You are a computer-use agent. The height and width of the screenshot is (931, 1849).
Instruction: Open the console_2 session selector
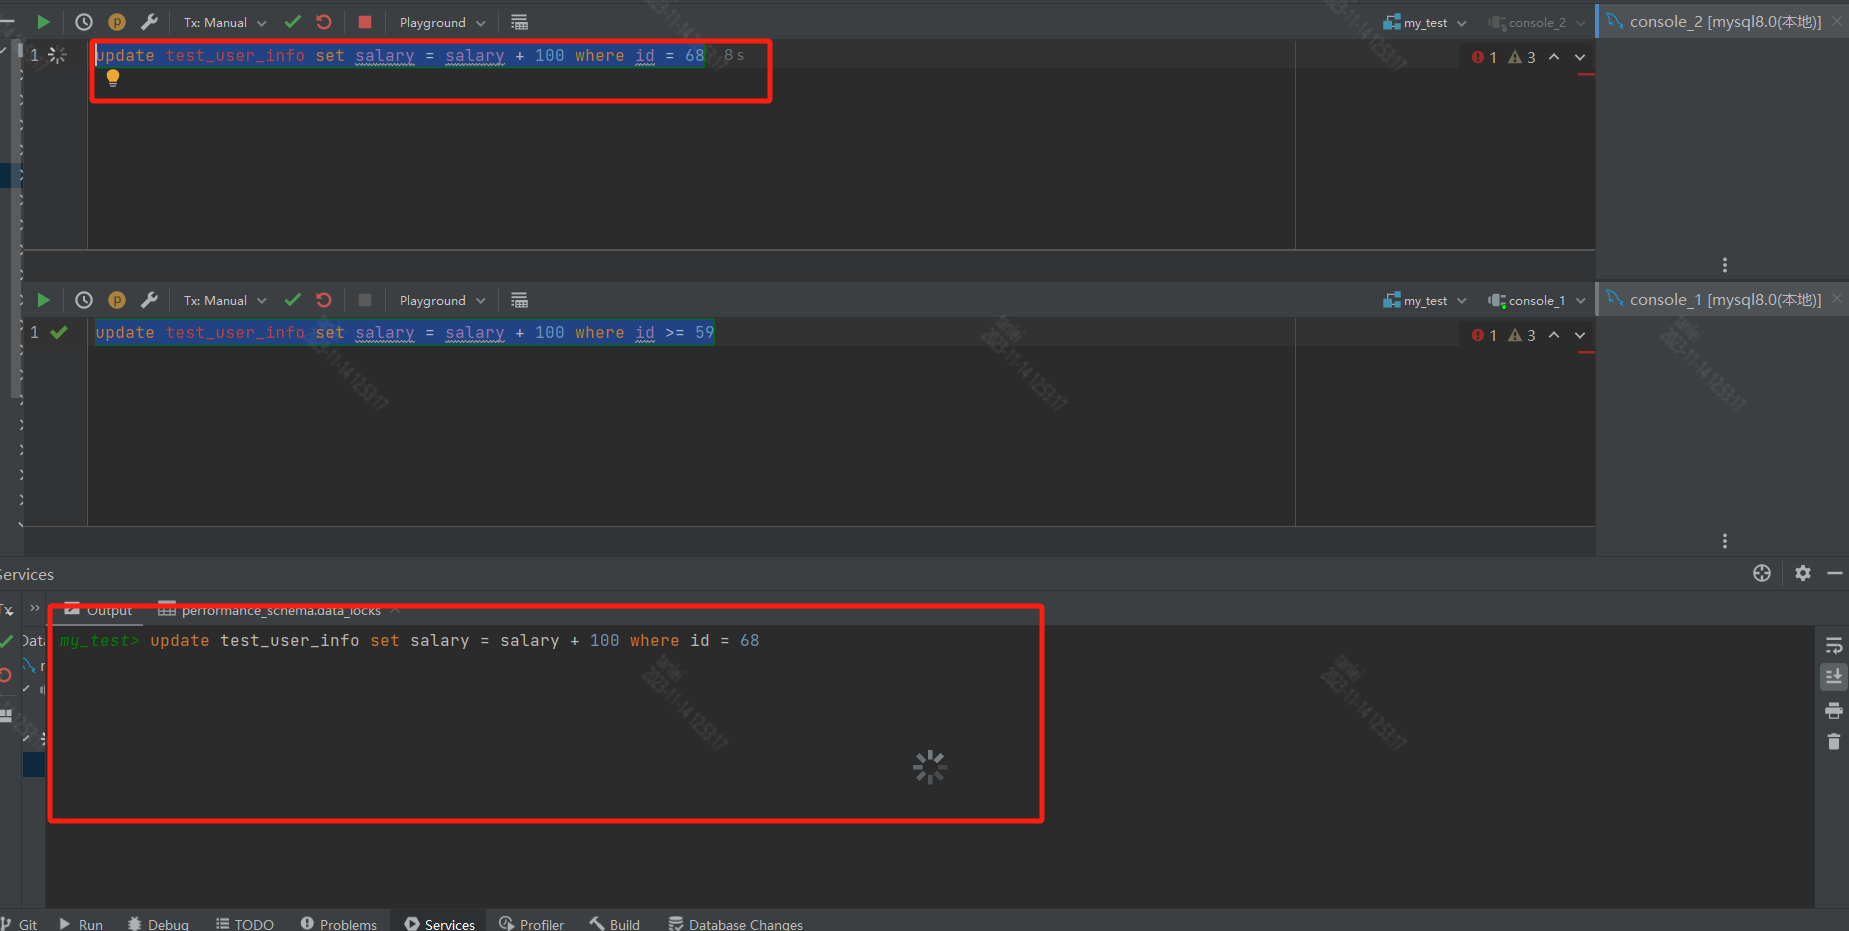(1537, 22)
